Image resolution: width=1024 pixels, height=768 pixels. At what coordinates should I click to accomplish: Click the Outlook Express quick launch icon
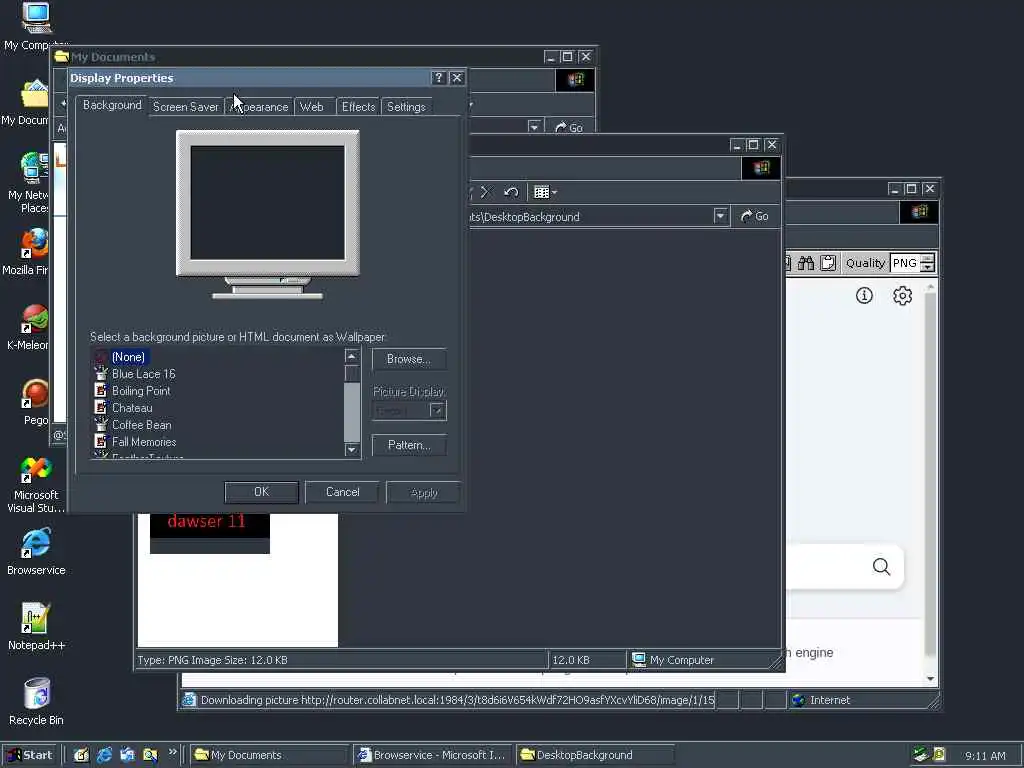click(127, 755)
